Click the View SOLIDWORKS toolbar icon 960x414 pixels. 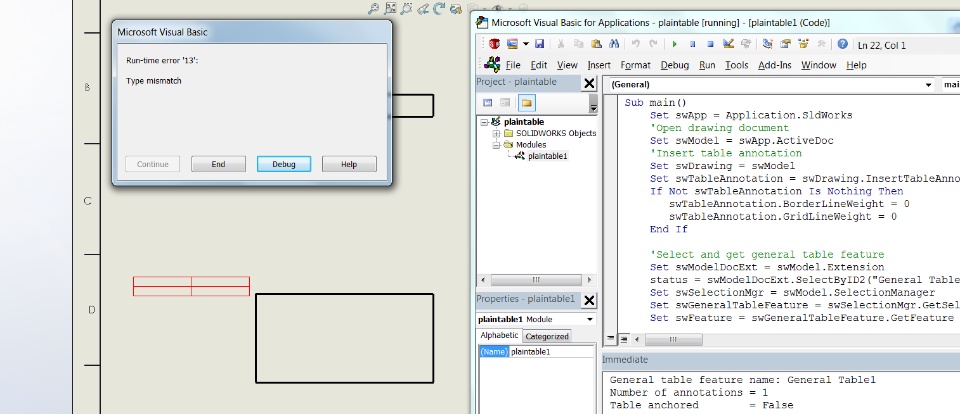(x=494, y=44)
